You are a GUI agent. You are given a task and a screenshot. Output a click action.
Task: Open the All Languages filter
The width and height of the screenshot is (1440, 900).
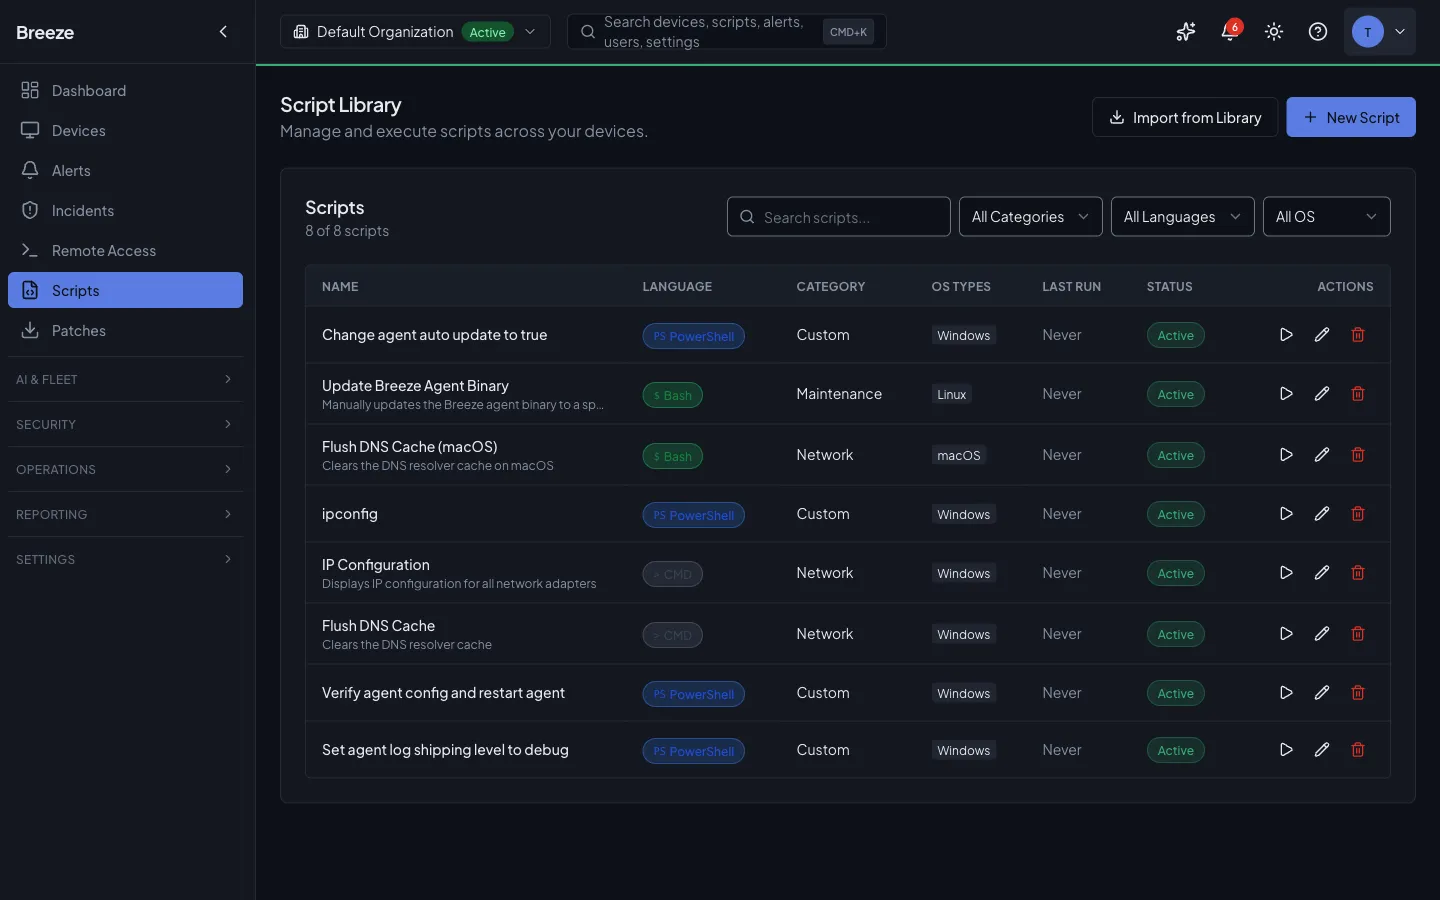pos(1182,216)
